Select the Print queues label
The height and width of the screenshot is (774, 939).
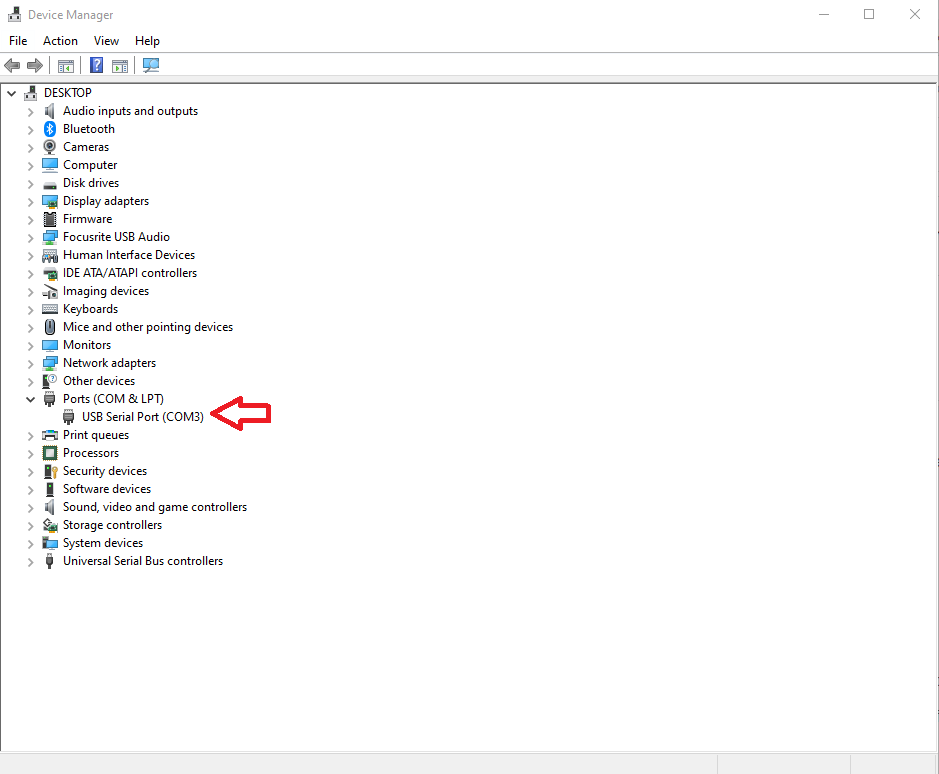(96, 435)
